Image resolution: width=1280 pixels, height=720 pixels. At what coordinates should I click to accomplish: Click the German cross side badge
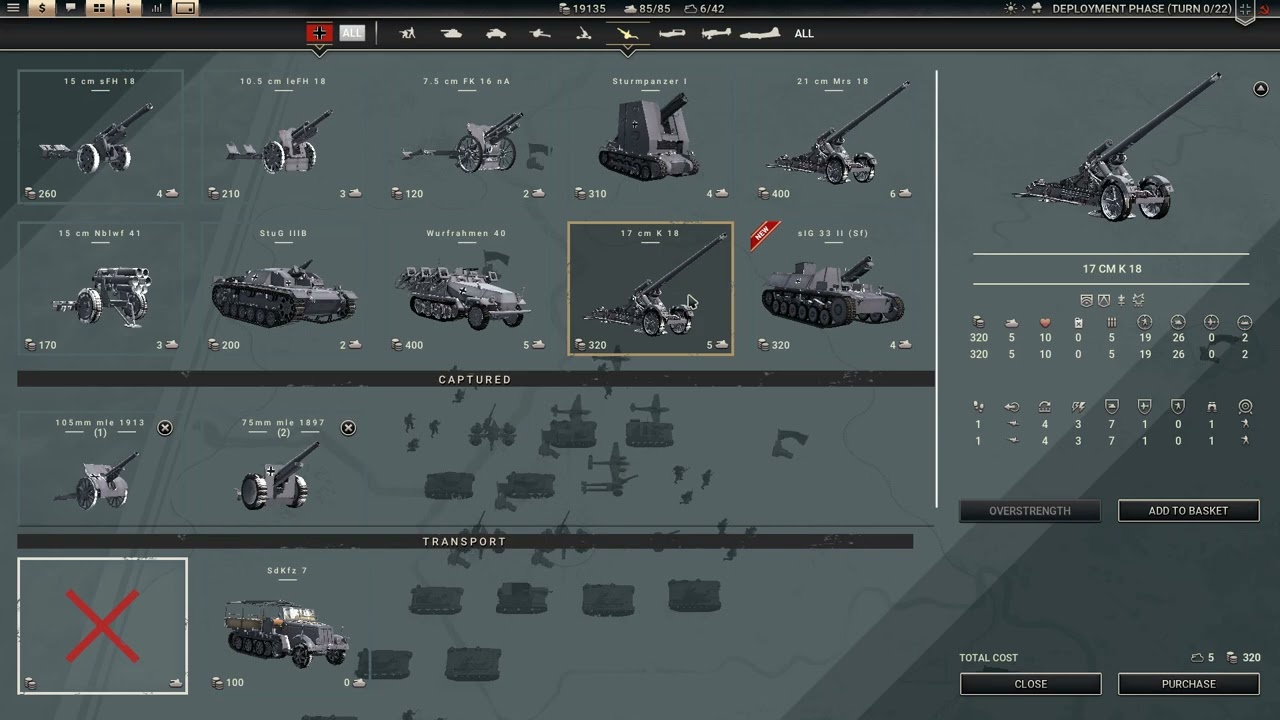click(1244, 12)
